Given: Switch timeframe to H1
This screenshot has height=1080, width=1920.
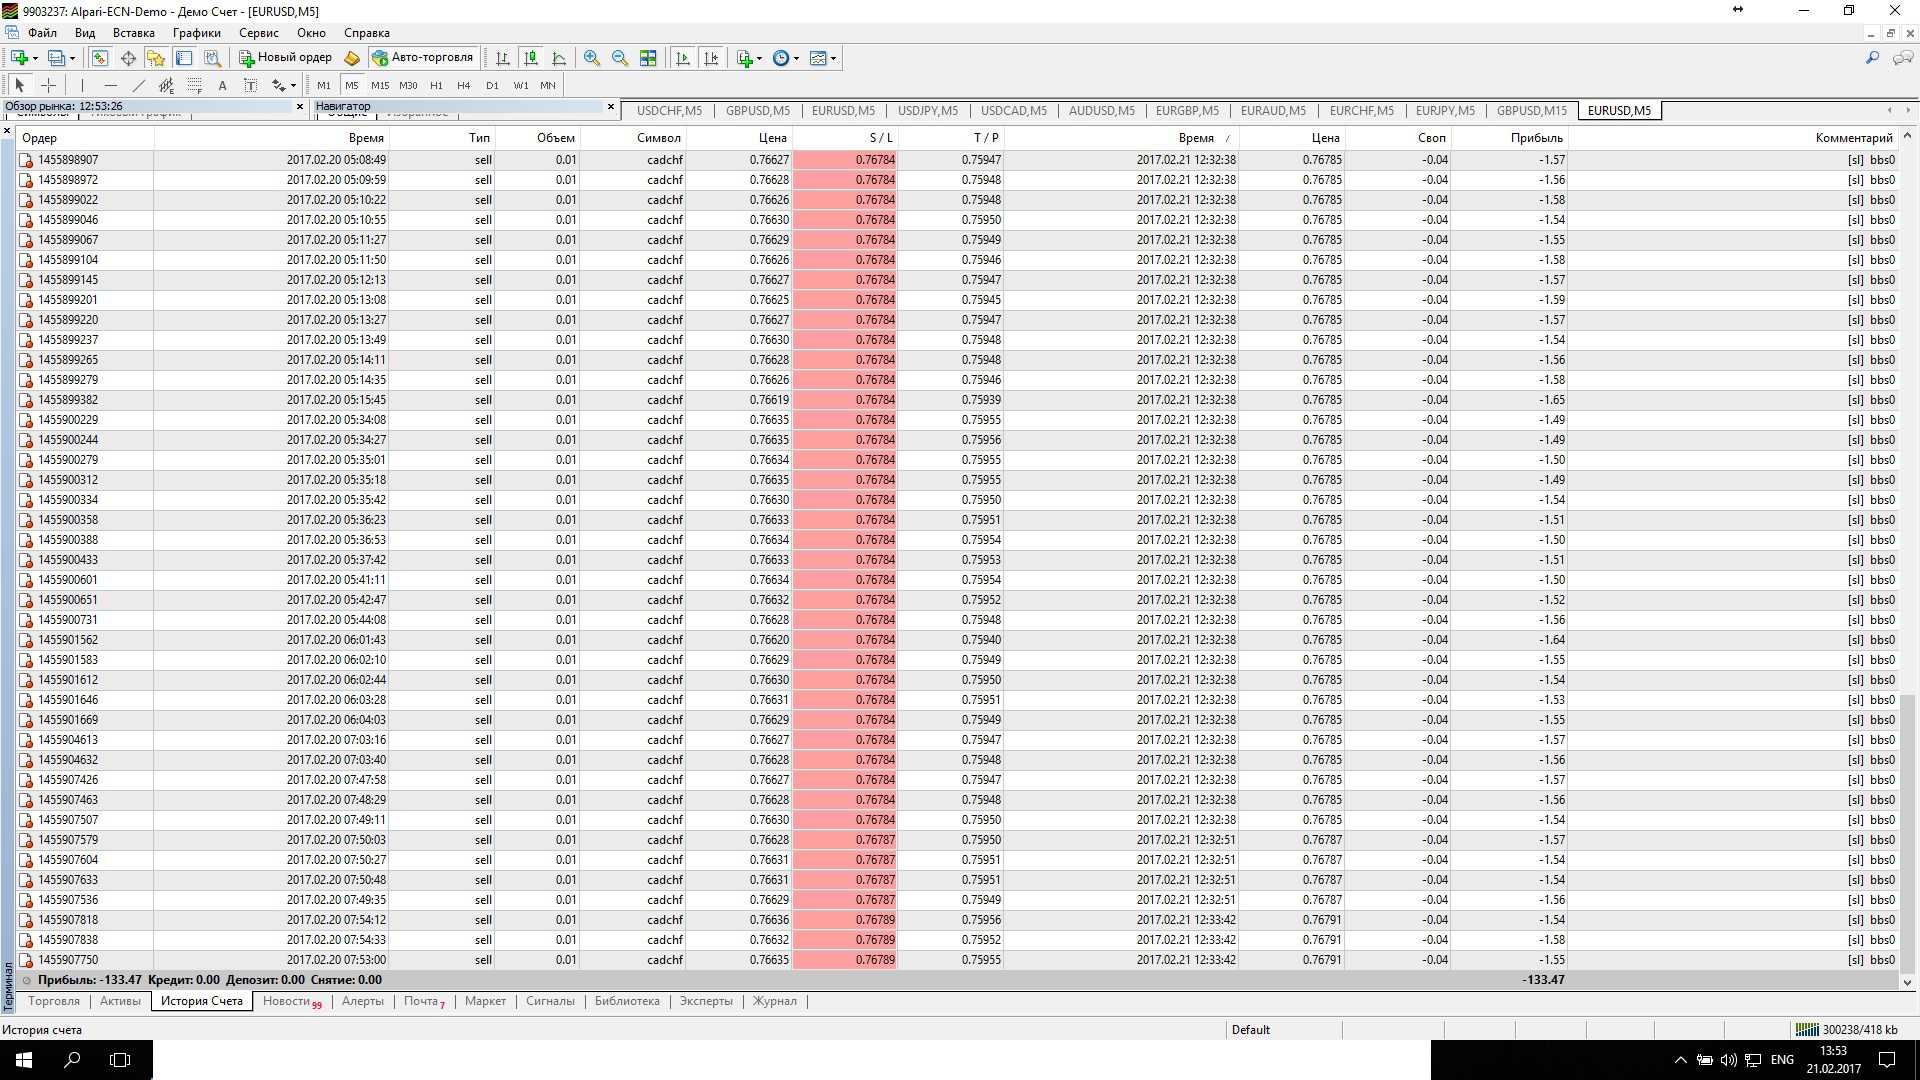Looking at the screenshot, I should [436, 85].
